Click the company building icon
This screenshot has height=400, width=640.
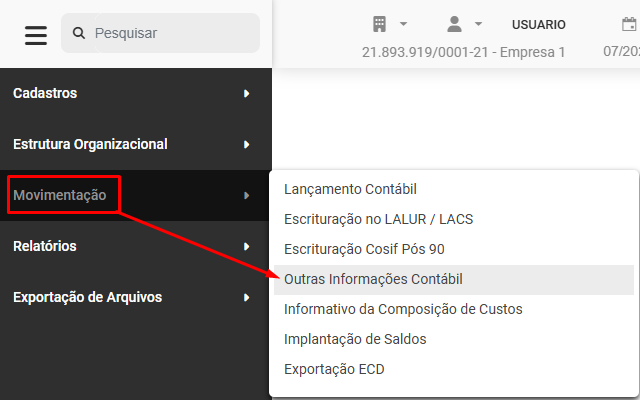point(379,23)
